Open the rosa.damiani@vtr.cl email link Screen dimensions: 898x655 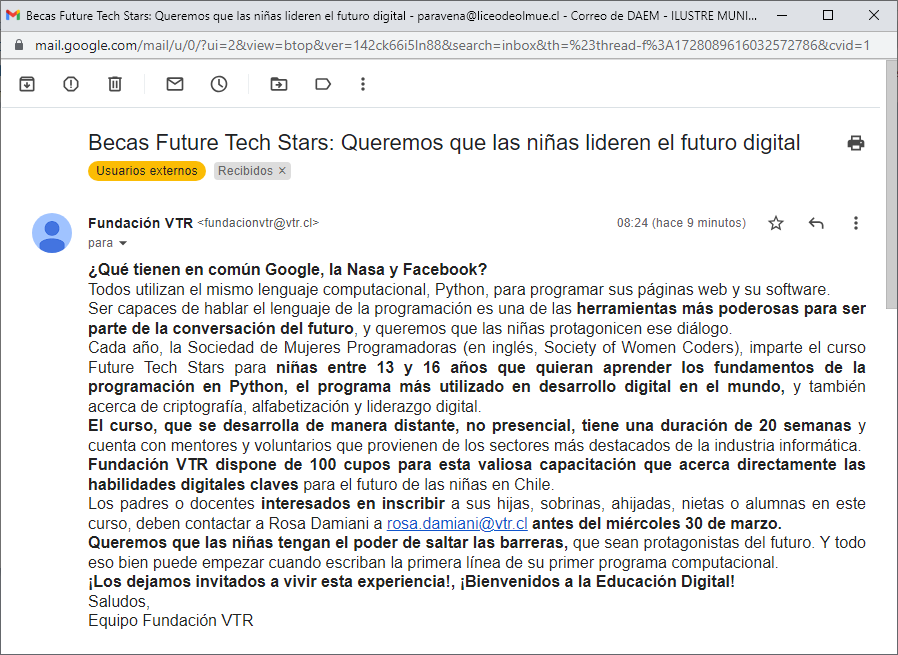coord(457,523)
